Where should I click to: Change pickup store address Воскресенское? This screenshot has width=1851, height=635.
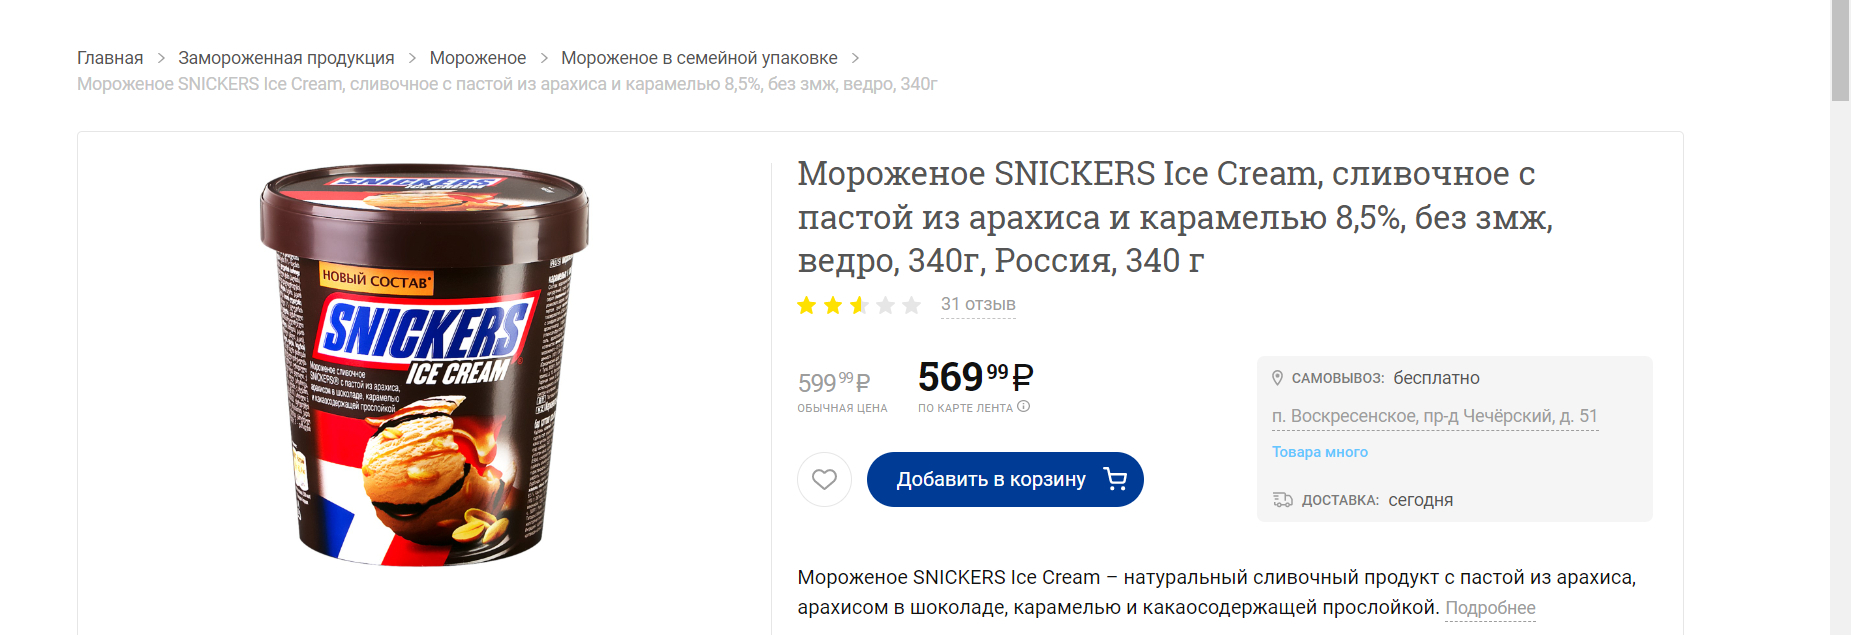[x=1434, y=416]
